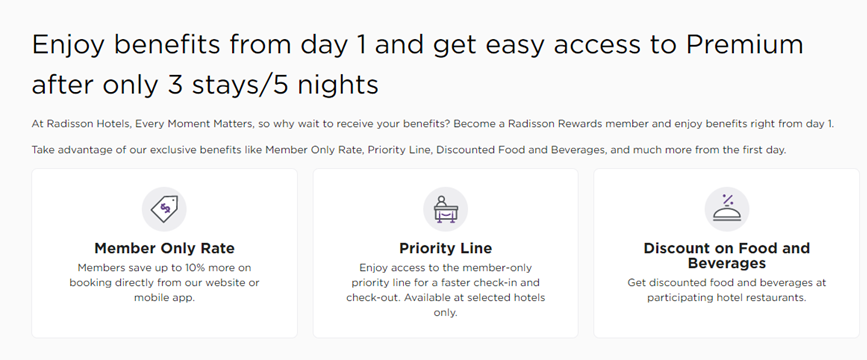Click the paragraph starting At Radisson Hotels
This screenshot has height=360, width=867.
coord(432,124)
